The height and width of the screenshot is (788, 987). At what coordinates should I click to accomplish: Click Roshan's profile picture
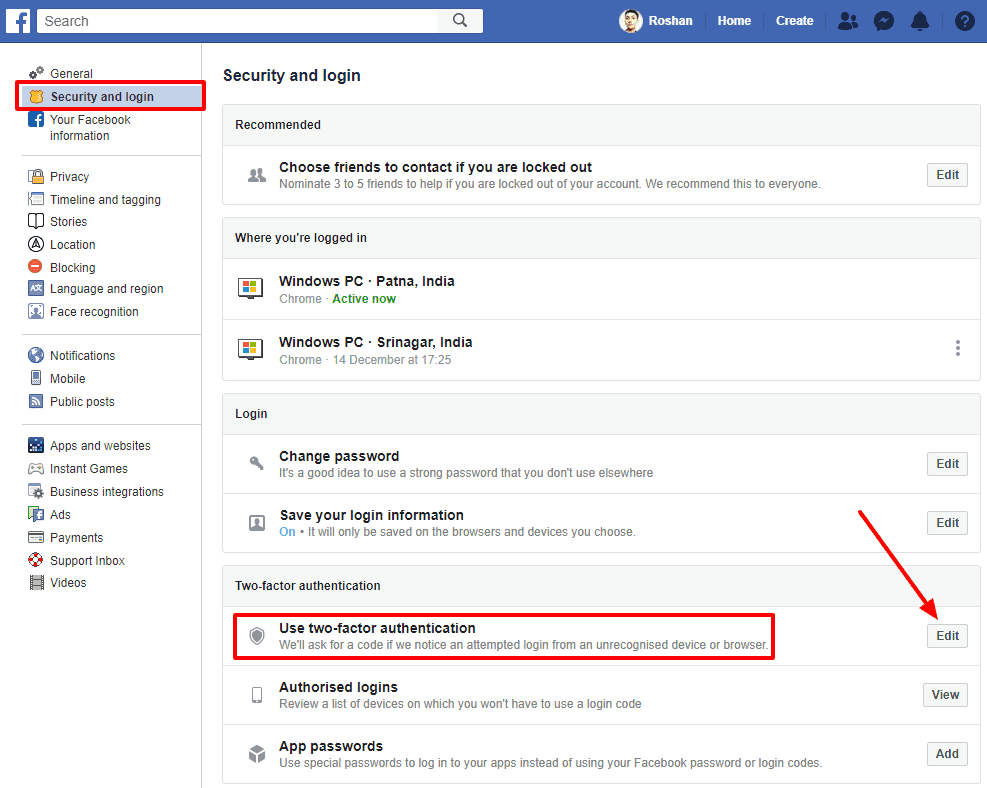[631, 21]
